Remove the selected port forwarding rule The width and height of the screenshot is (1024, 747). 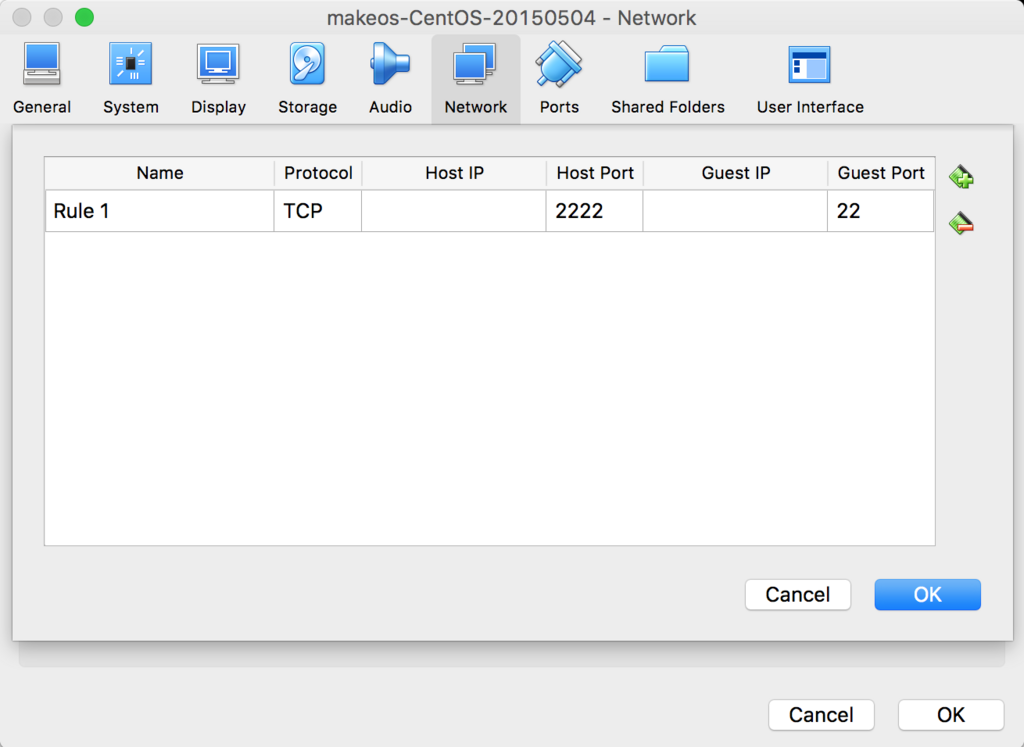(x=961, y=223)
